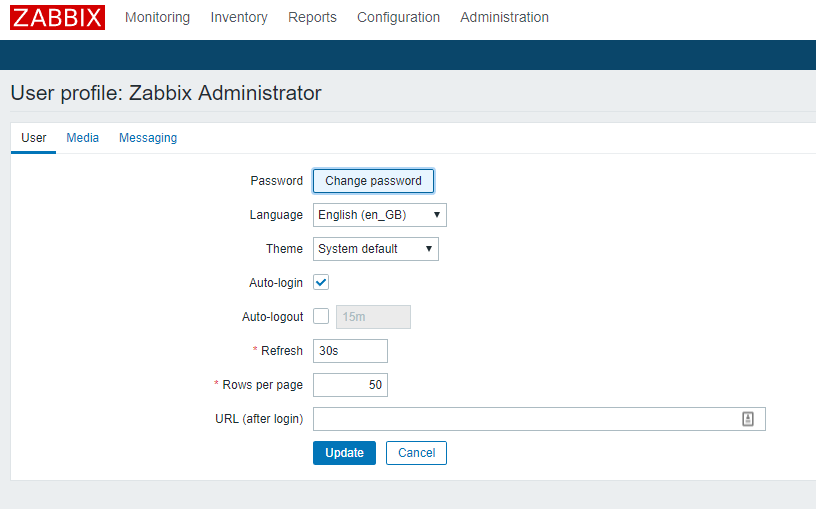
Task: Click the Rows per page field
Action: [350, 385]
